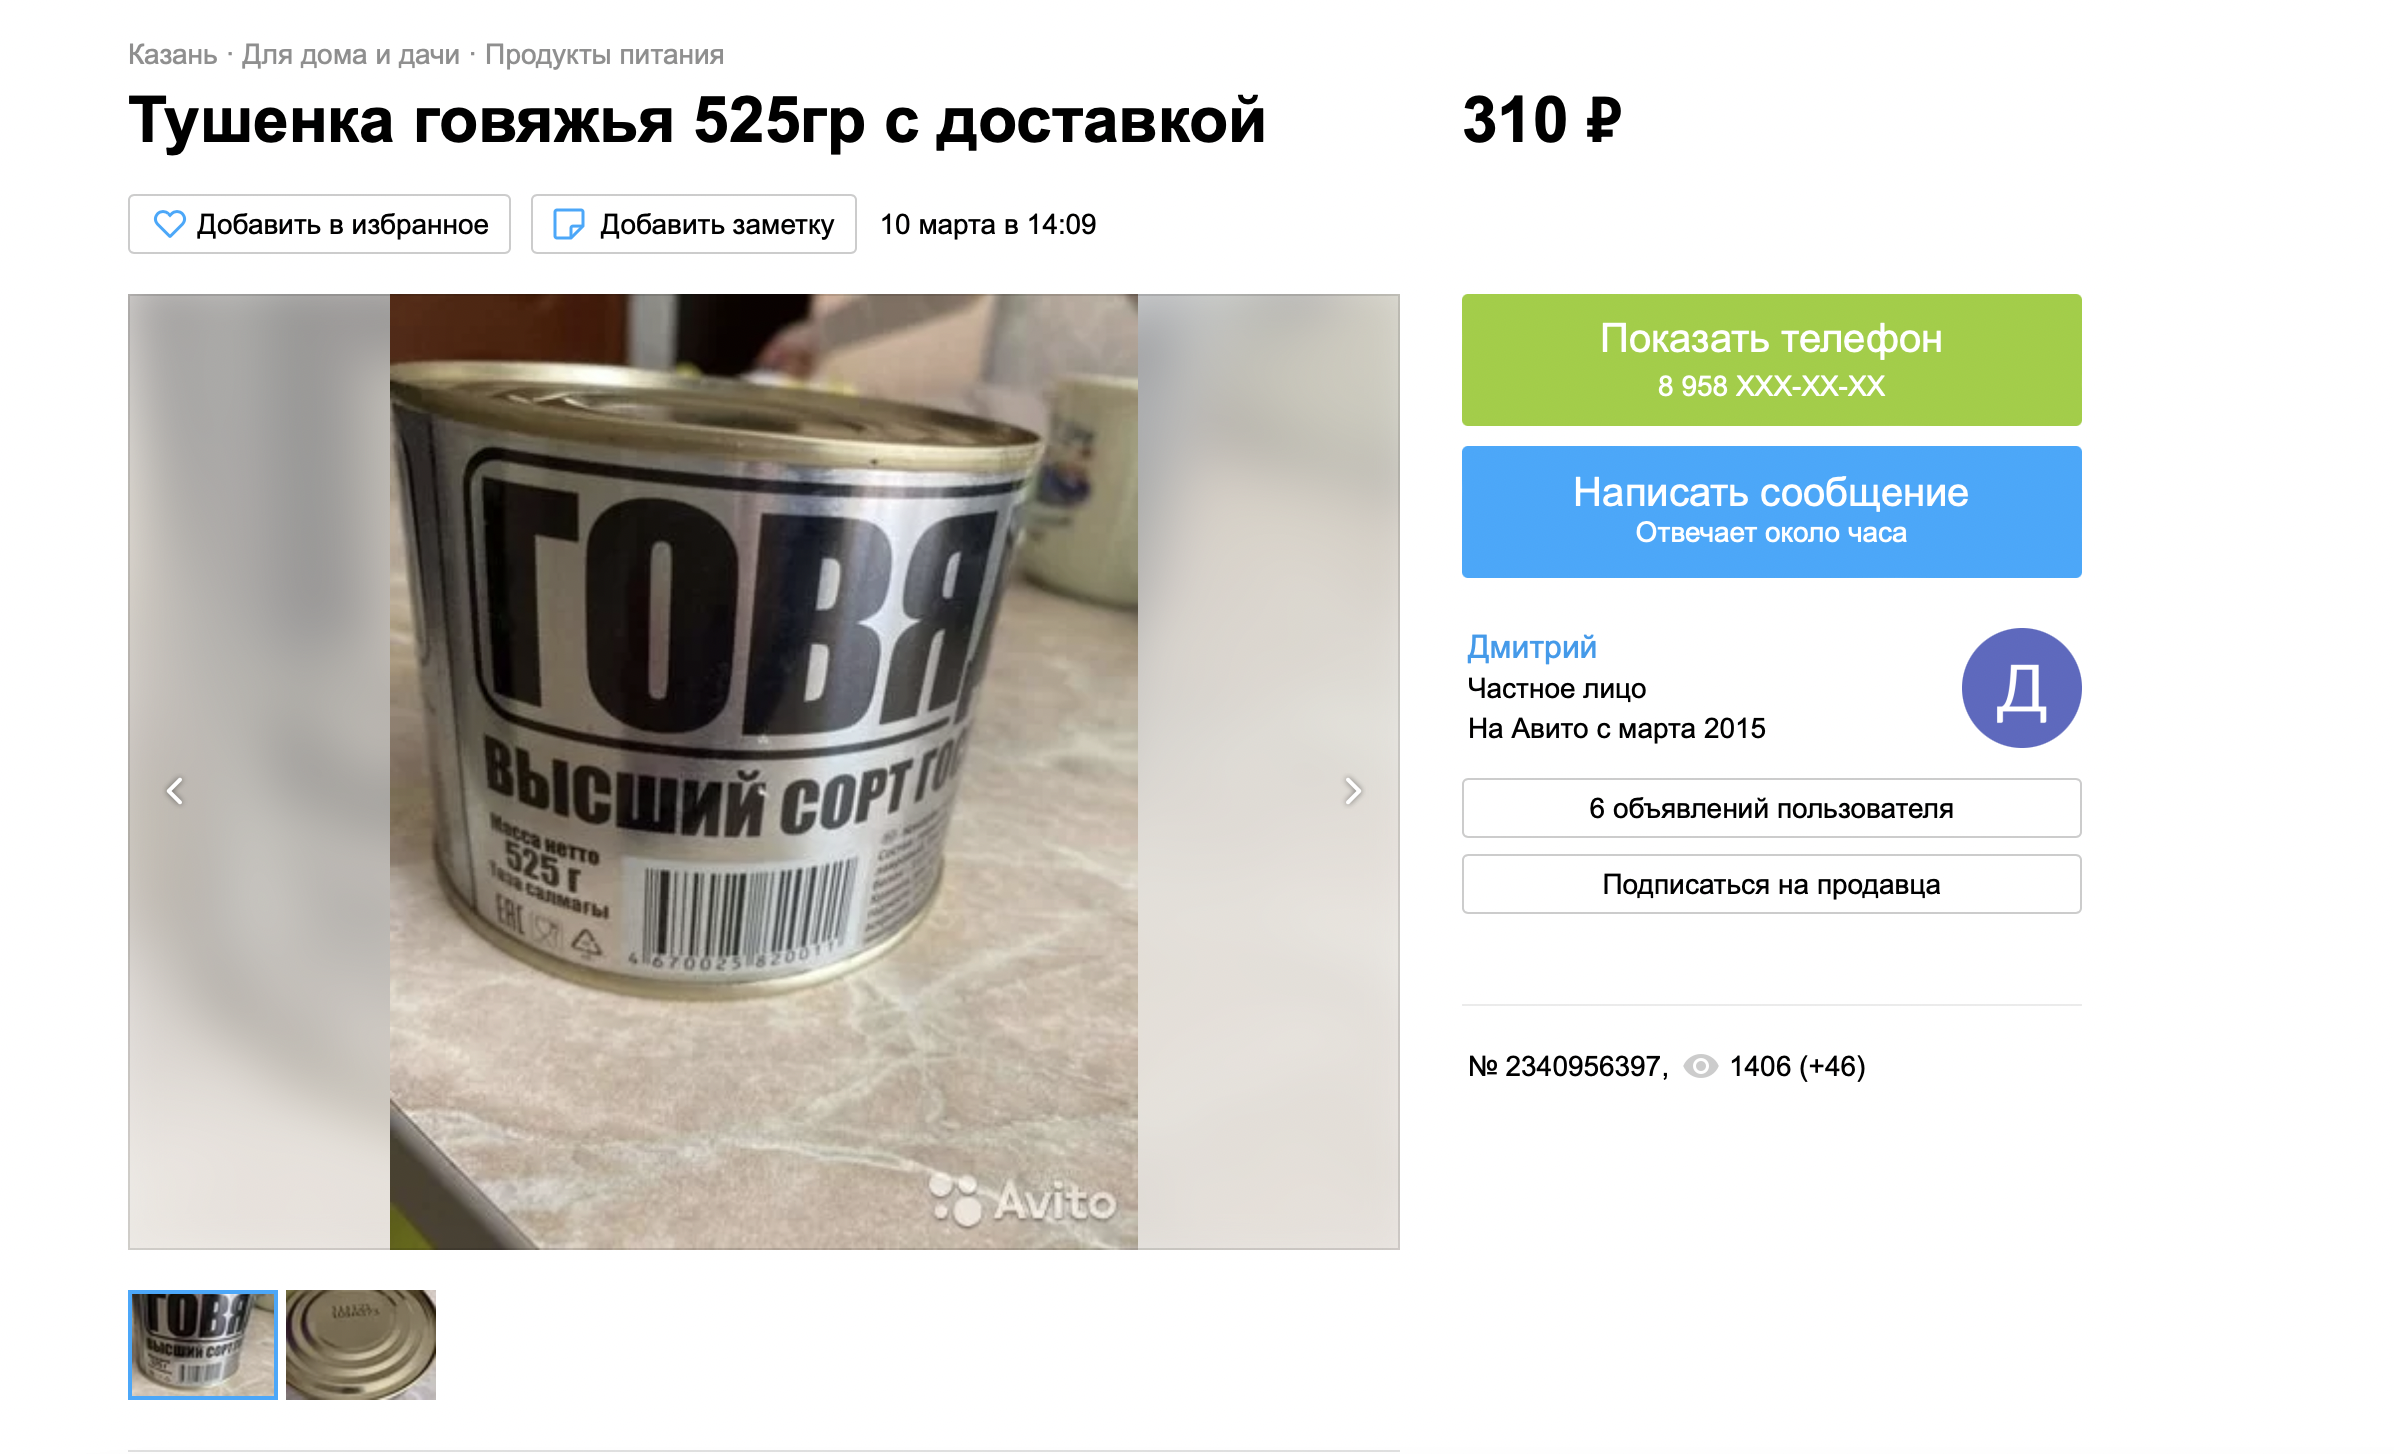
Task: Open the Для дома и дачи category
Action: coord(351,55)
